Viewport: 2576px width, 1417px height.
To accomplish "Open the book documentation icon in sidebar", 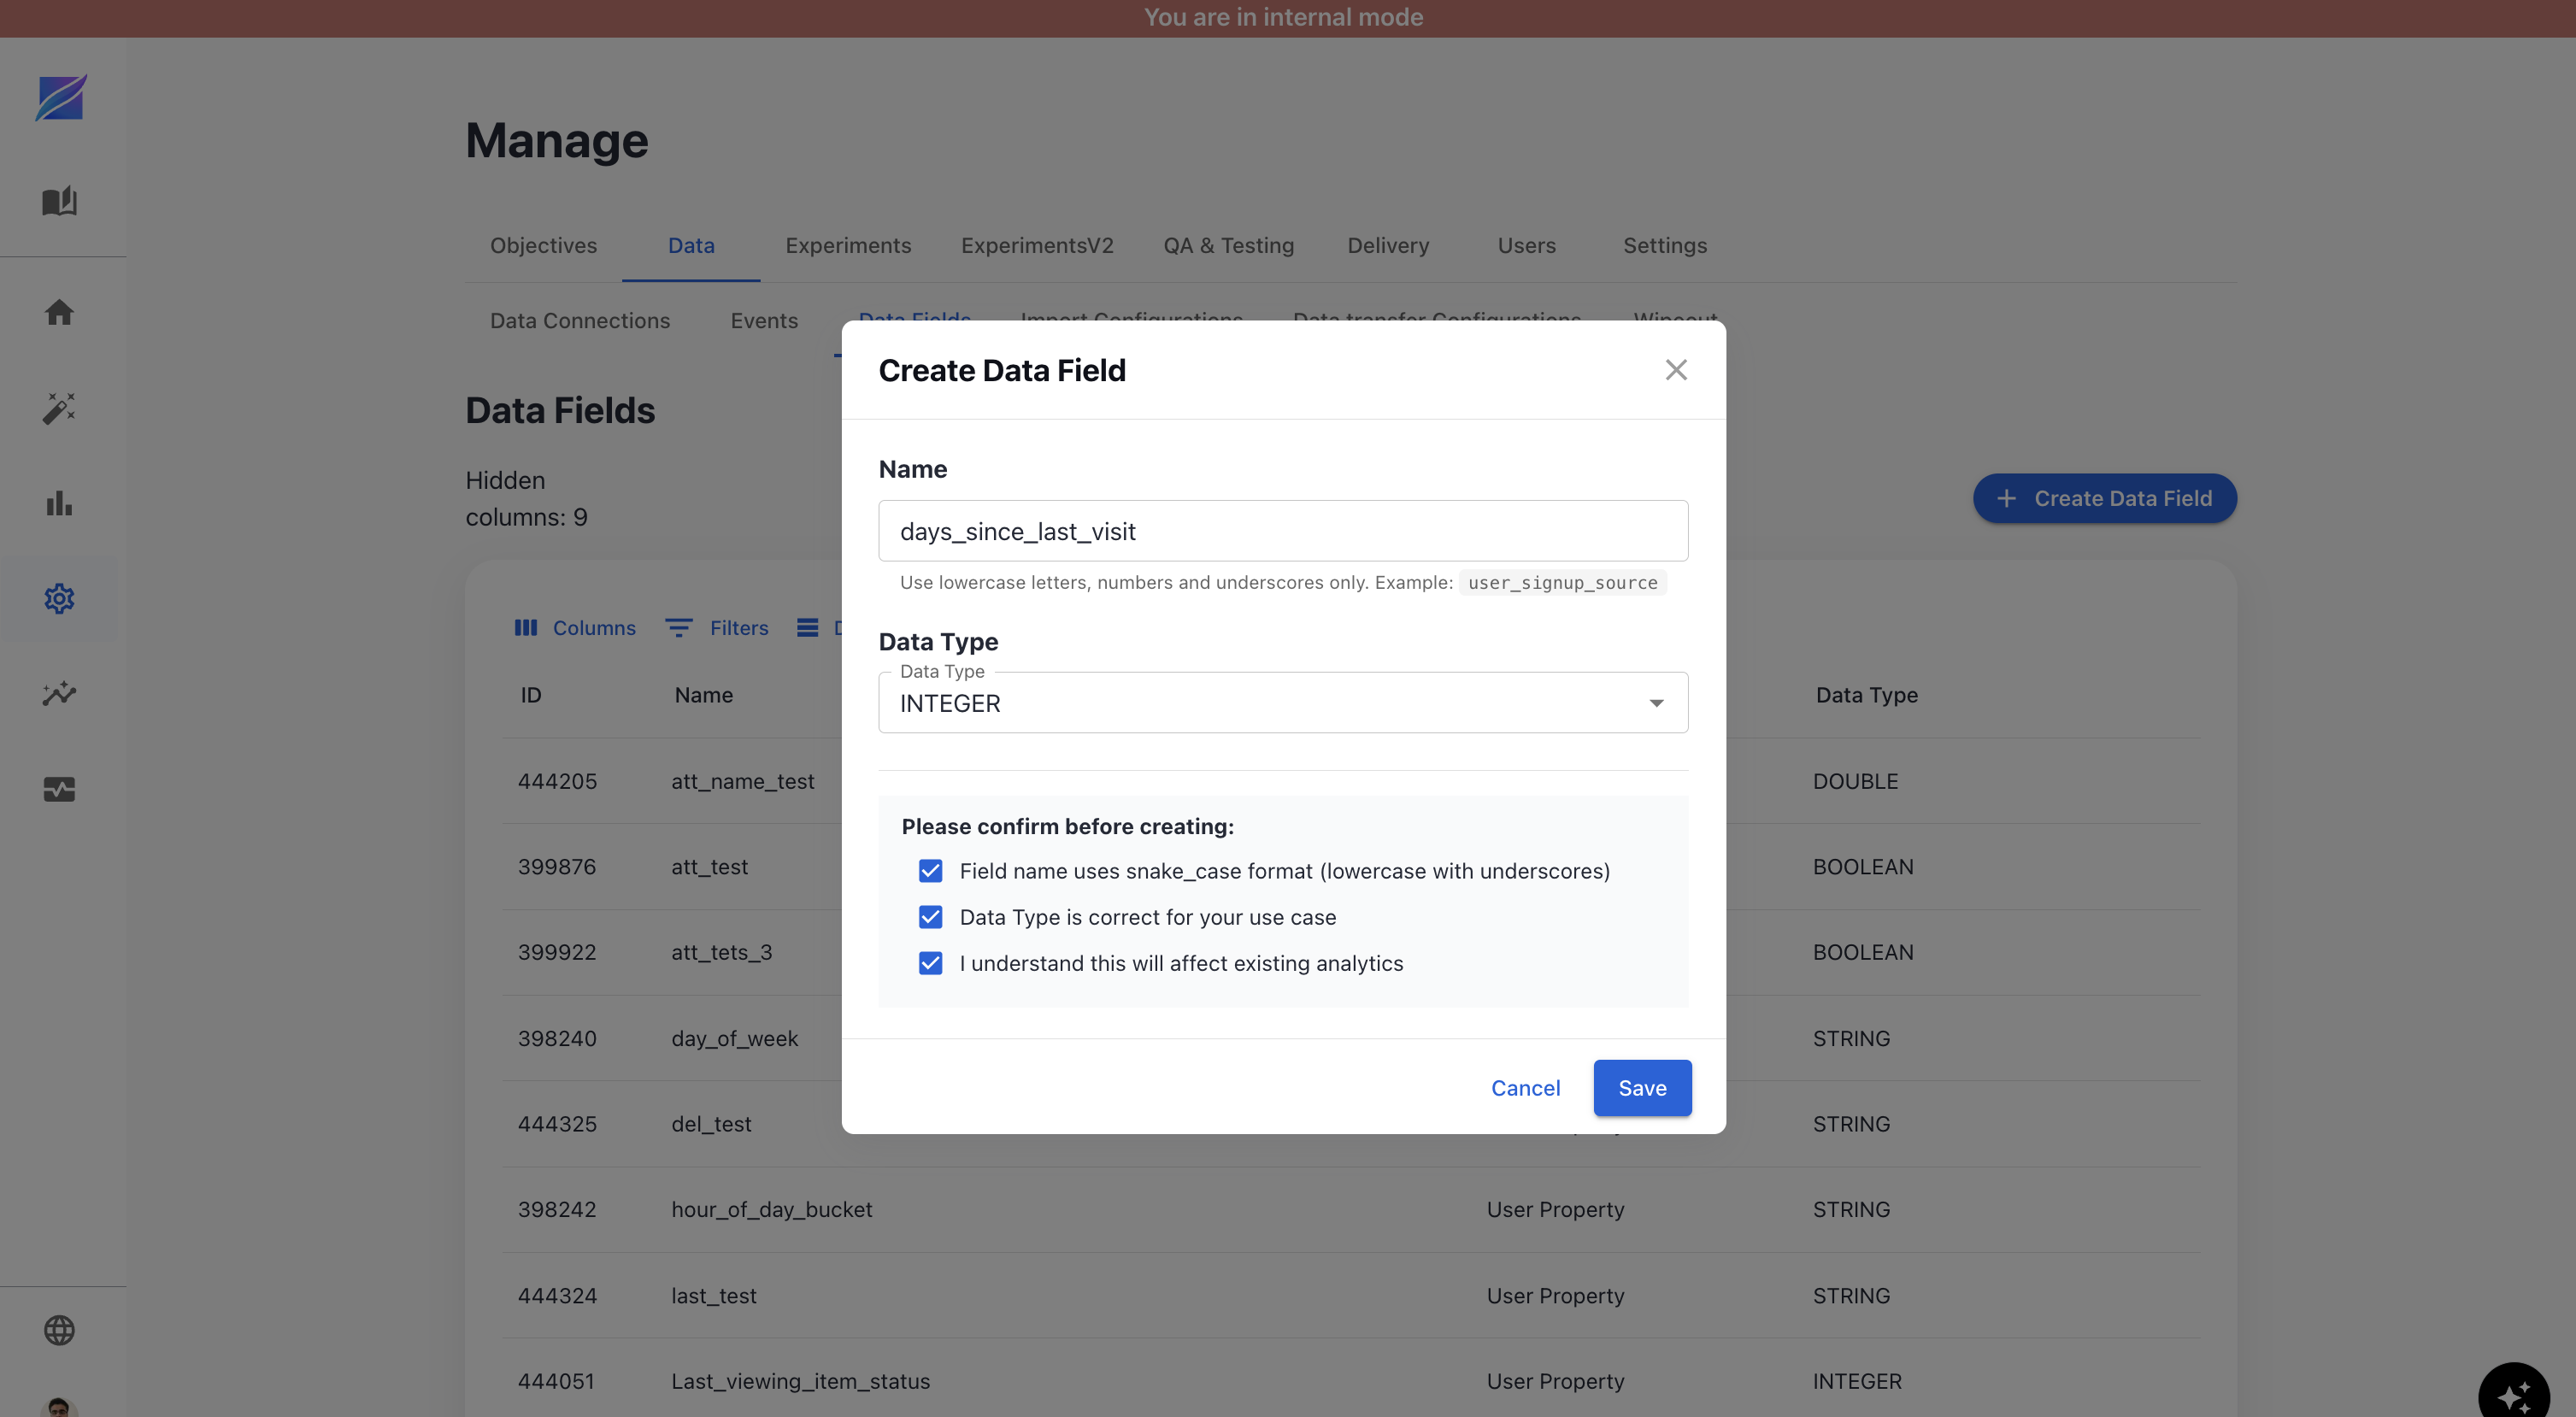I will [59, 201].
